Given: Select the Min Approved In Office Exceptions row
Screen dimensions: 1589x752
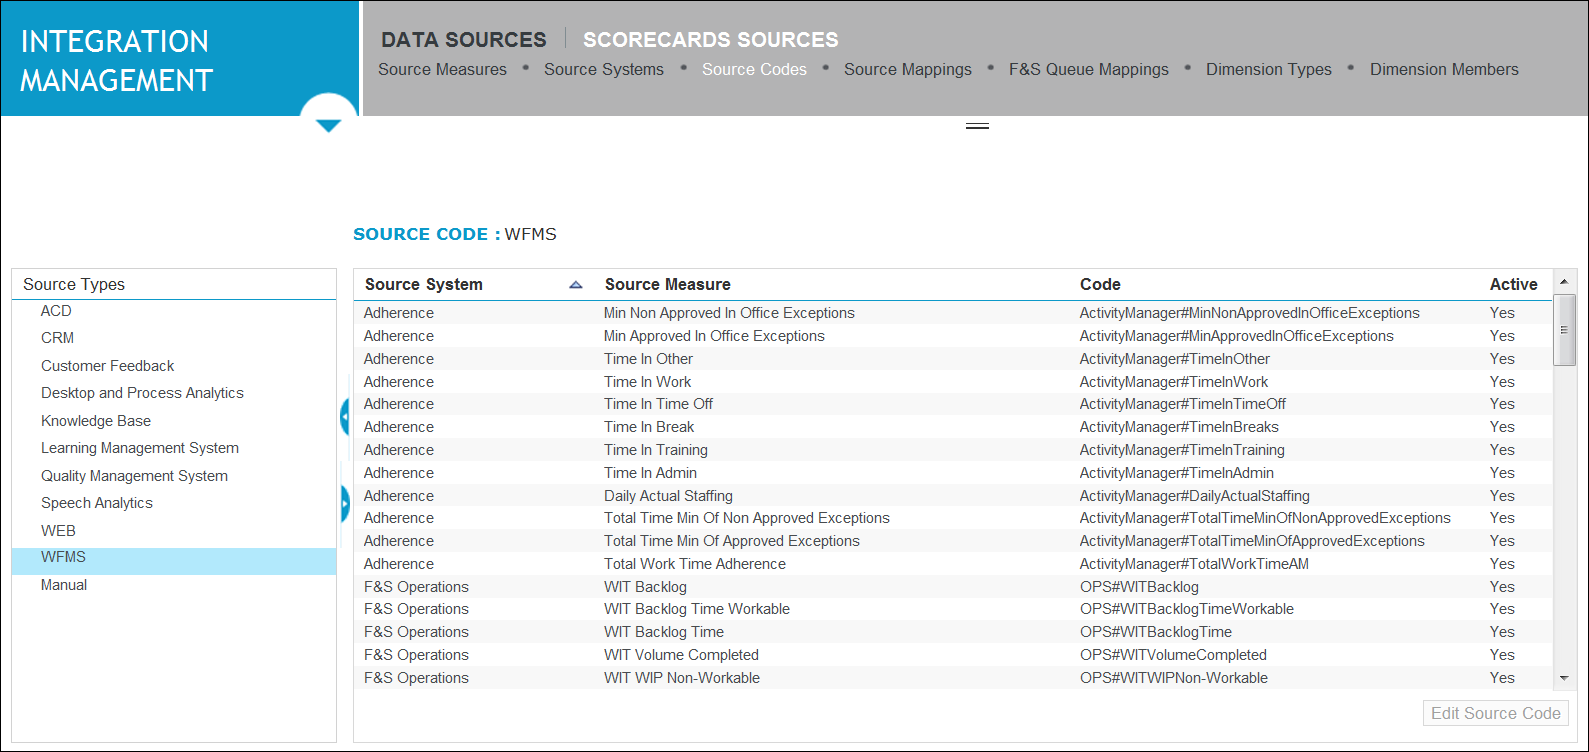Looking at the screenshot, I should (953, 336).
